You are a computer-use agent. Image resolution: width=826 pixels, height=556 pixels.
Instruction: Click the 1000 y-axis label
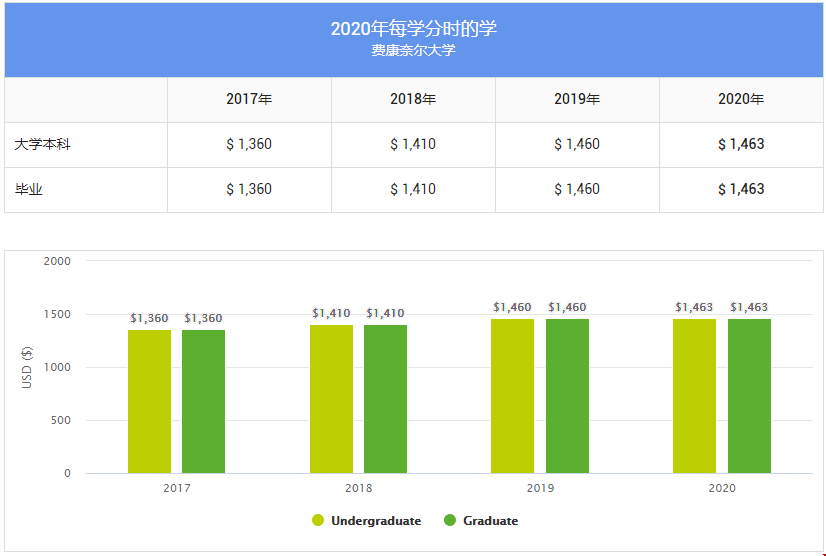click(57, 367)
